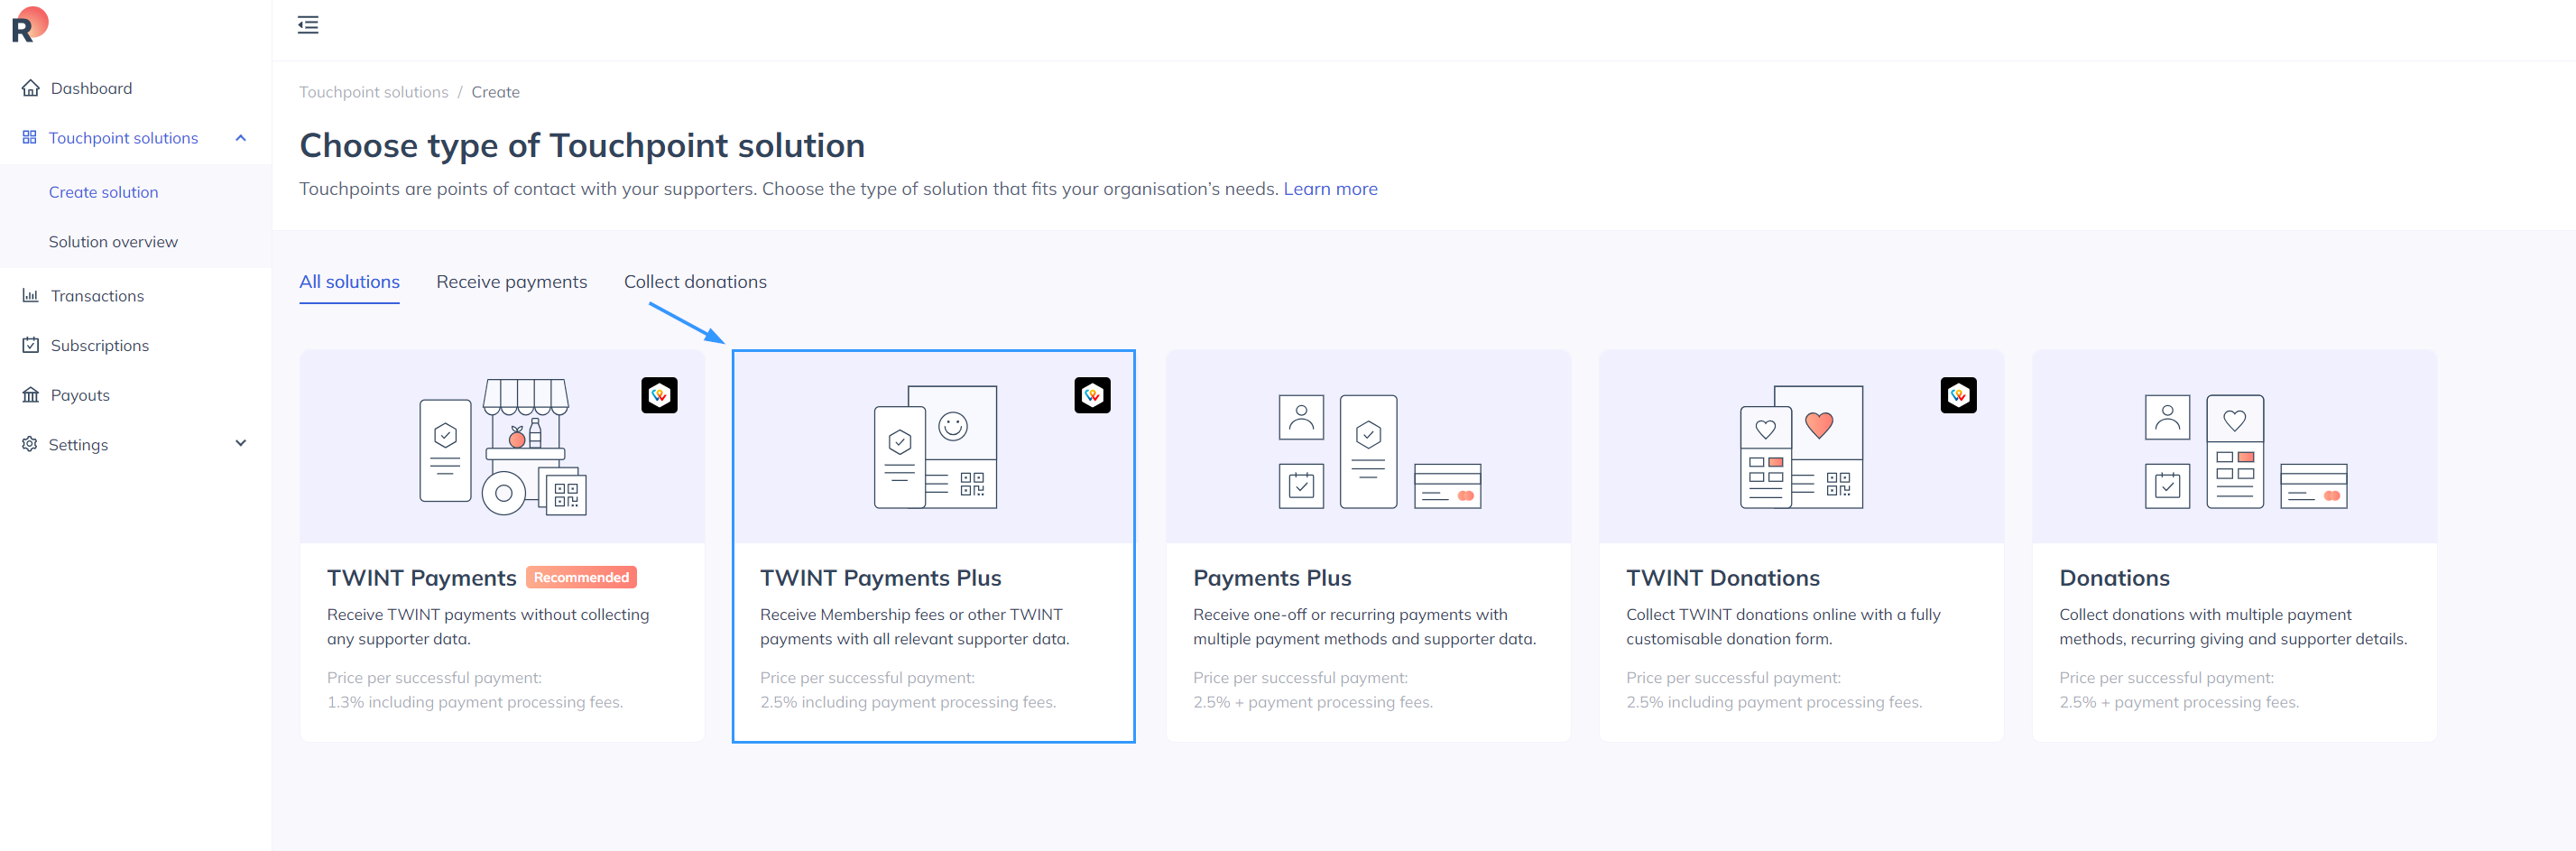Switch to the Receive payments tab

click(511, 282)
